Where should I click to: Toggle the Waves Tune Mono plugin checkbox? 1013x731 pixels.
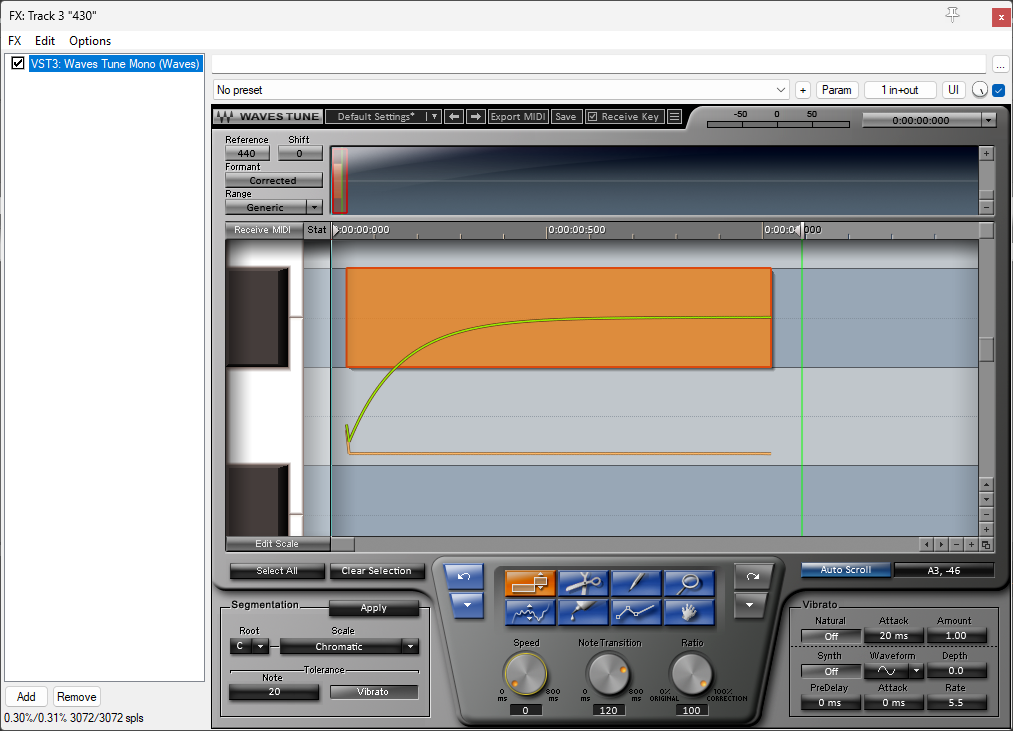(18, 63)
